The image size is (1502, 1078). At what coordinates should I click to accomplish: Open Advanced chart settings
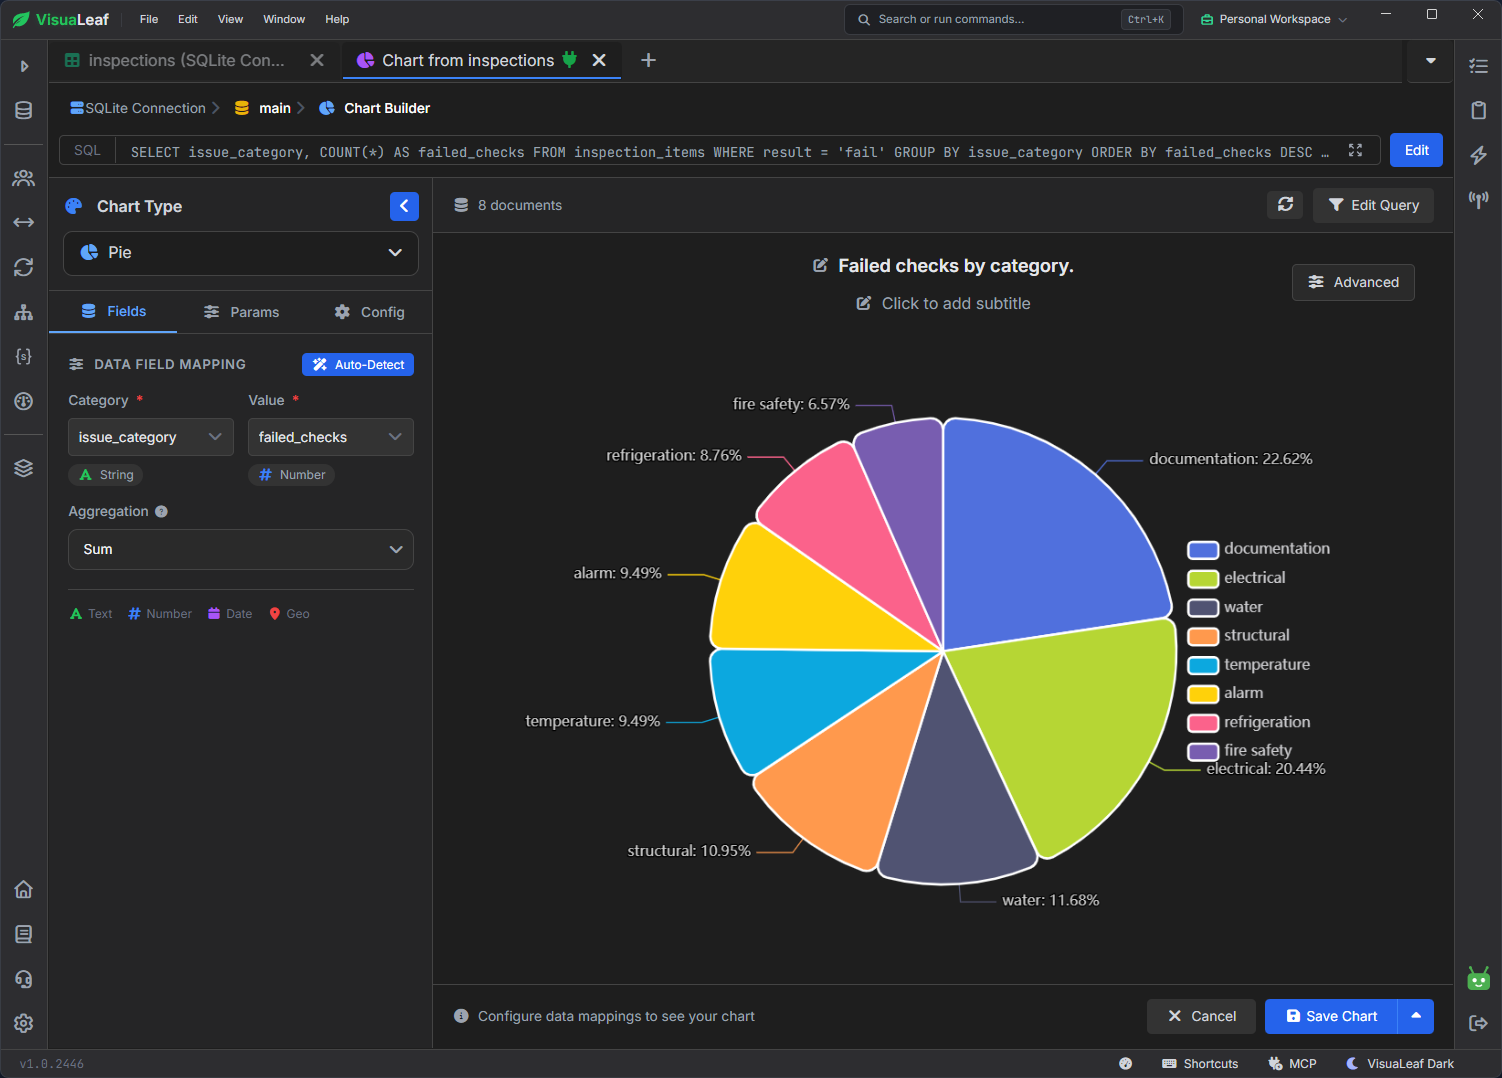(x=1354, y=282)
